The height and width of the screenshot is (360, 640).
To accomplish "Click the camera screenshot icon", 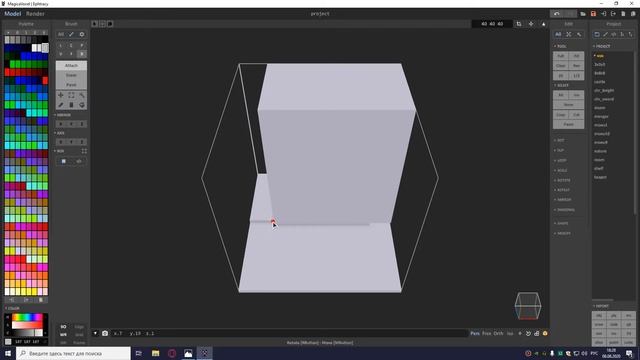I will coord(105,333).
